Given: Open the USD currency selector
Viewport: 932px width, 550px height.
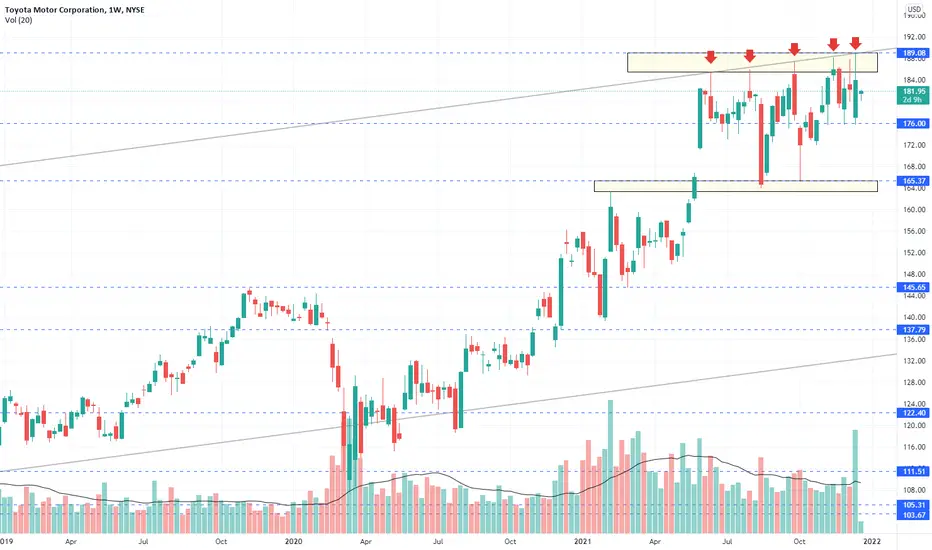Looking at the screenshot, I should 914,10.
